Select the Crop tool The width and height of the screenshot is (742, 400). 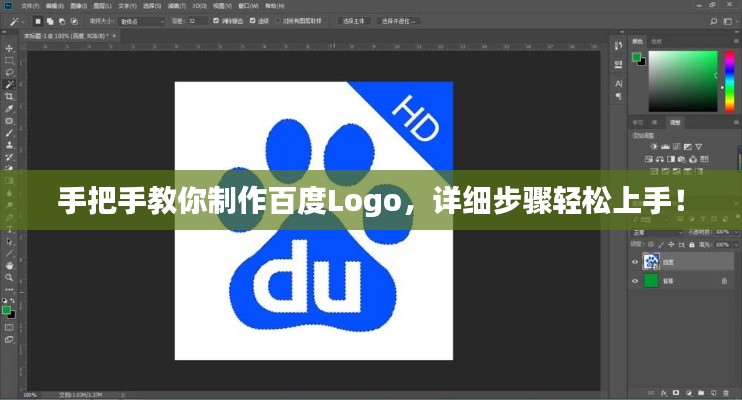pos(9,96)
